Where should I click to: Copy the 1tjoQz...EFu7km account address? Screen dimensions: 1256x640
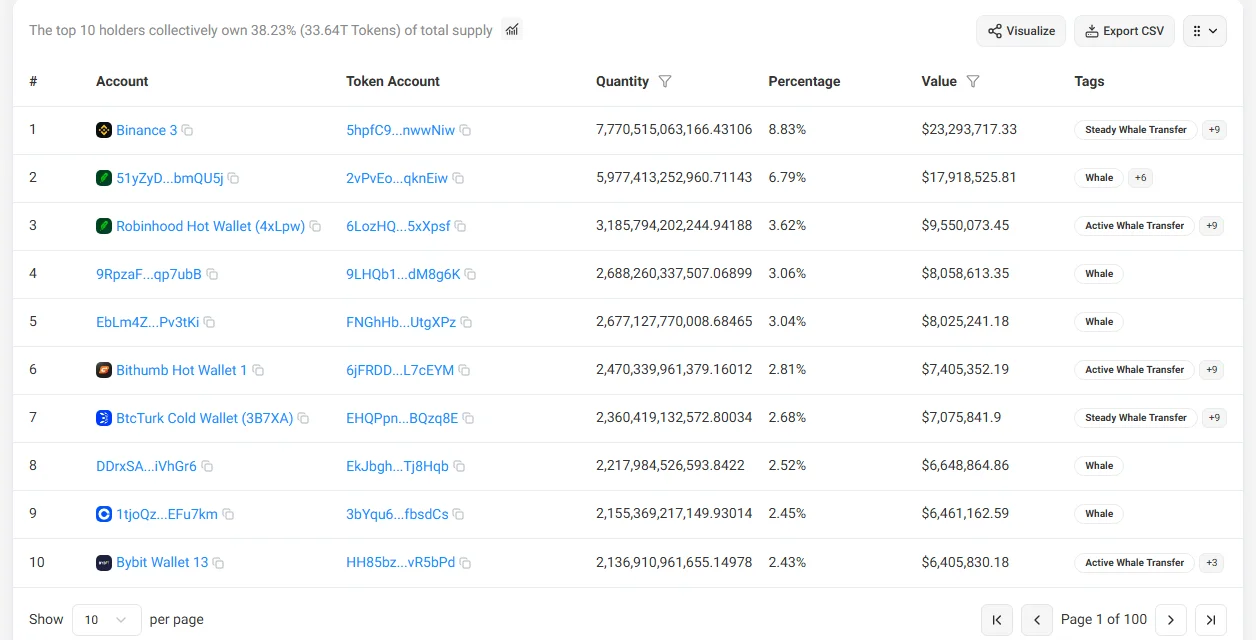[228, 514]
